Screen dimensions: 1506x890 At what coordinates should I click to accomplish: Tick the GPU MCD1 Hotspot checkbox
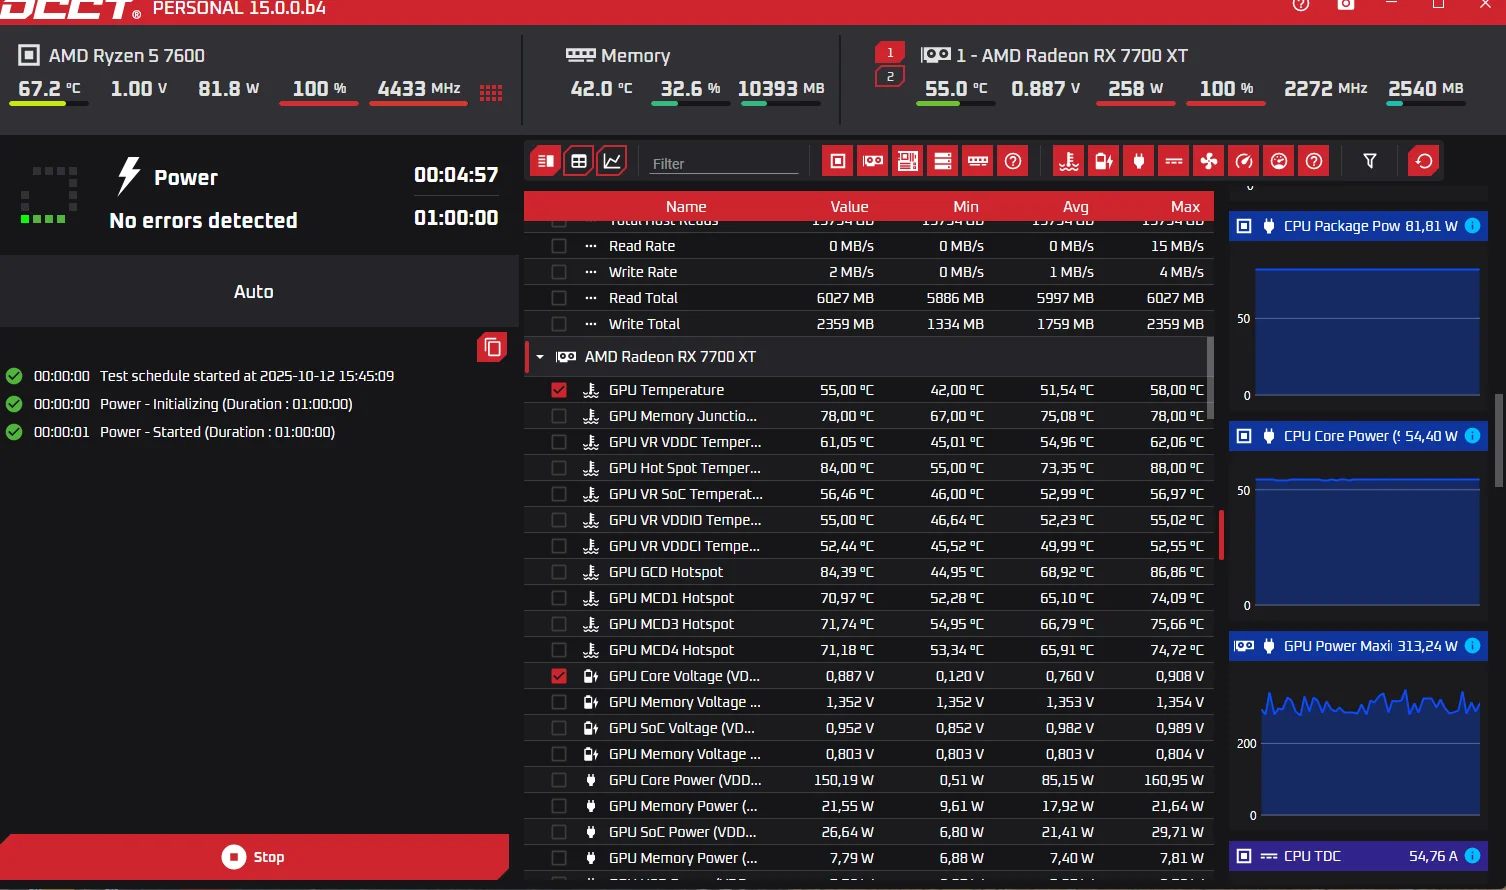click(x=559, y=598)
